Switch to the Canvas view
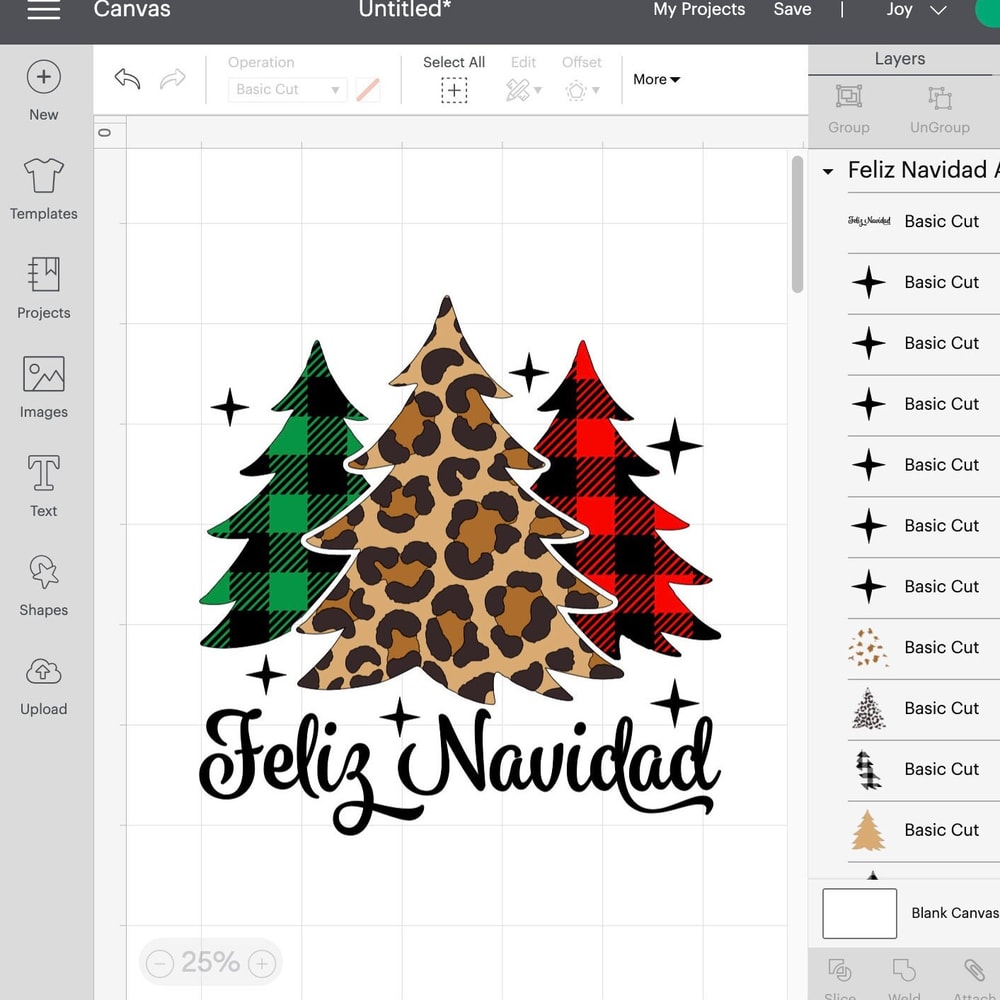1000x1000 pixels. (131, 10)
